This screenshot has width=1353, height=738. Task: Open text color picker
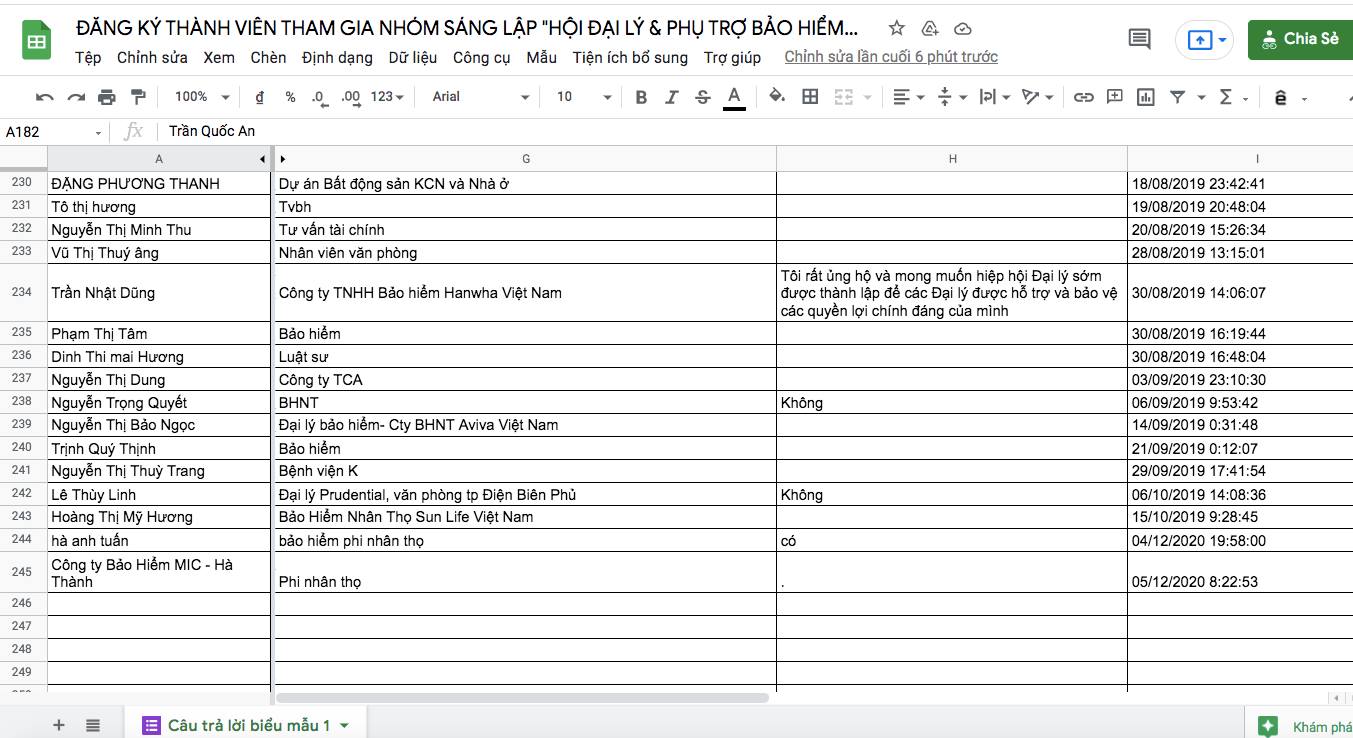(x=734, y=97)
